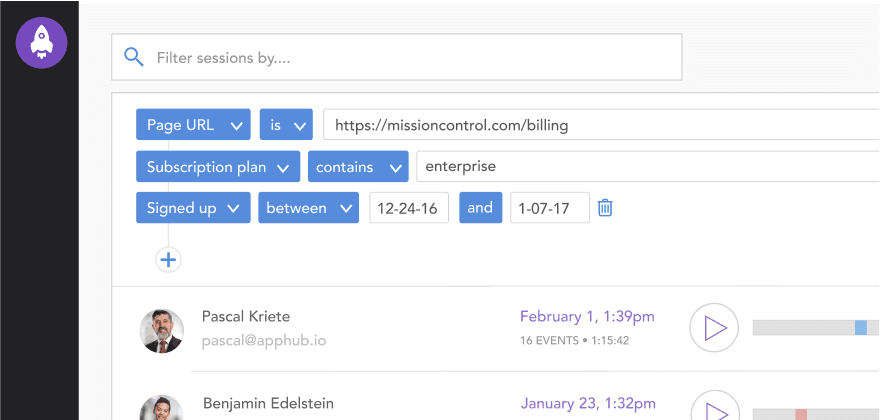Edit the 'enterprise' value field
Image resolution: width=880 pixels, height=420 pixels.
[648, 167]
